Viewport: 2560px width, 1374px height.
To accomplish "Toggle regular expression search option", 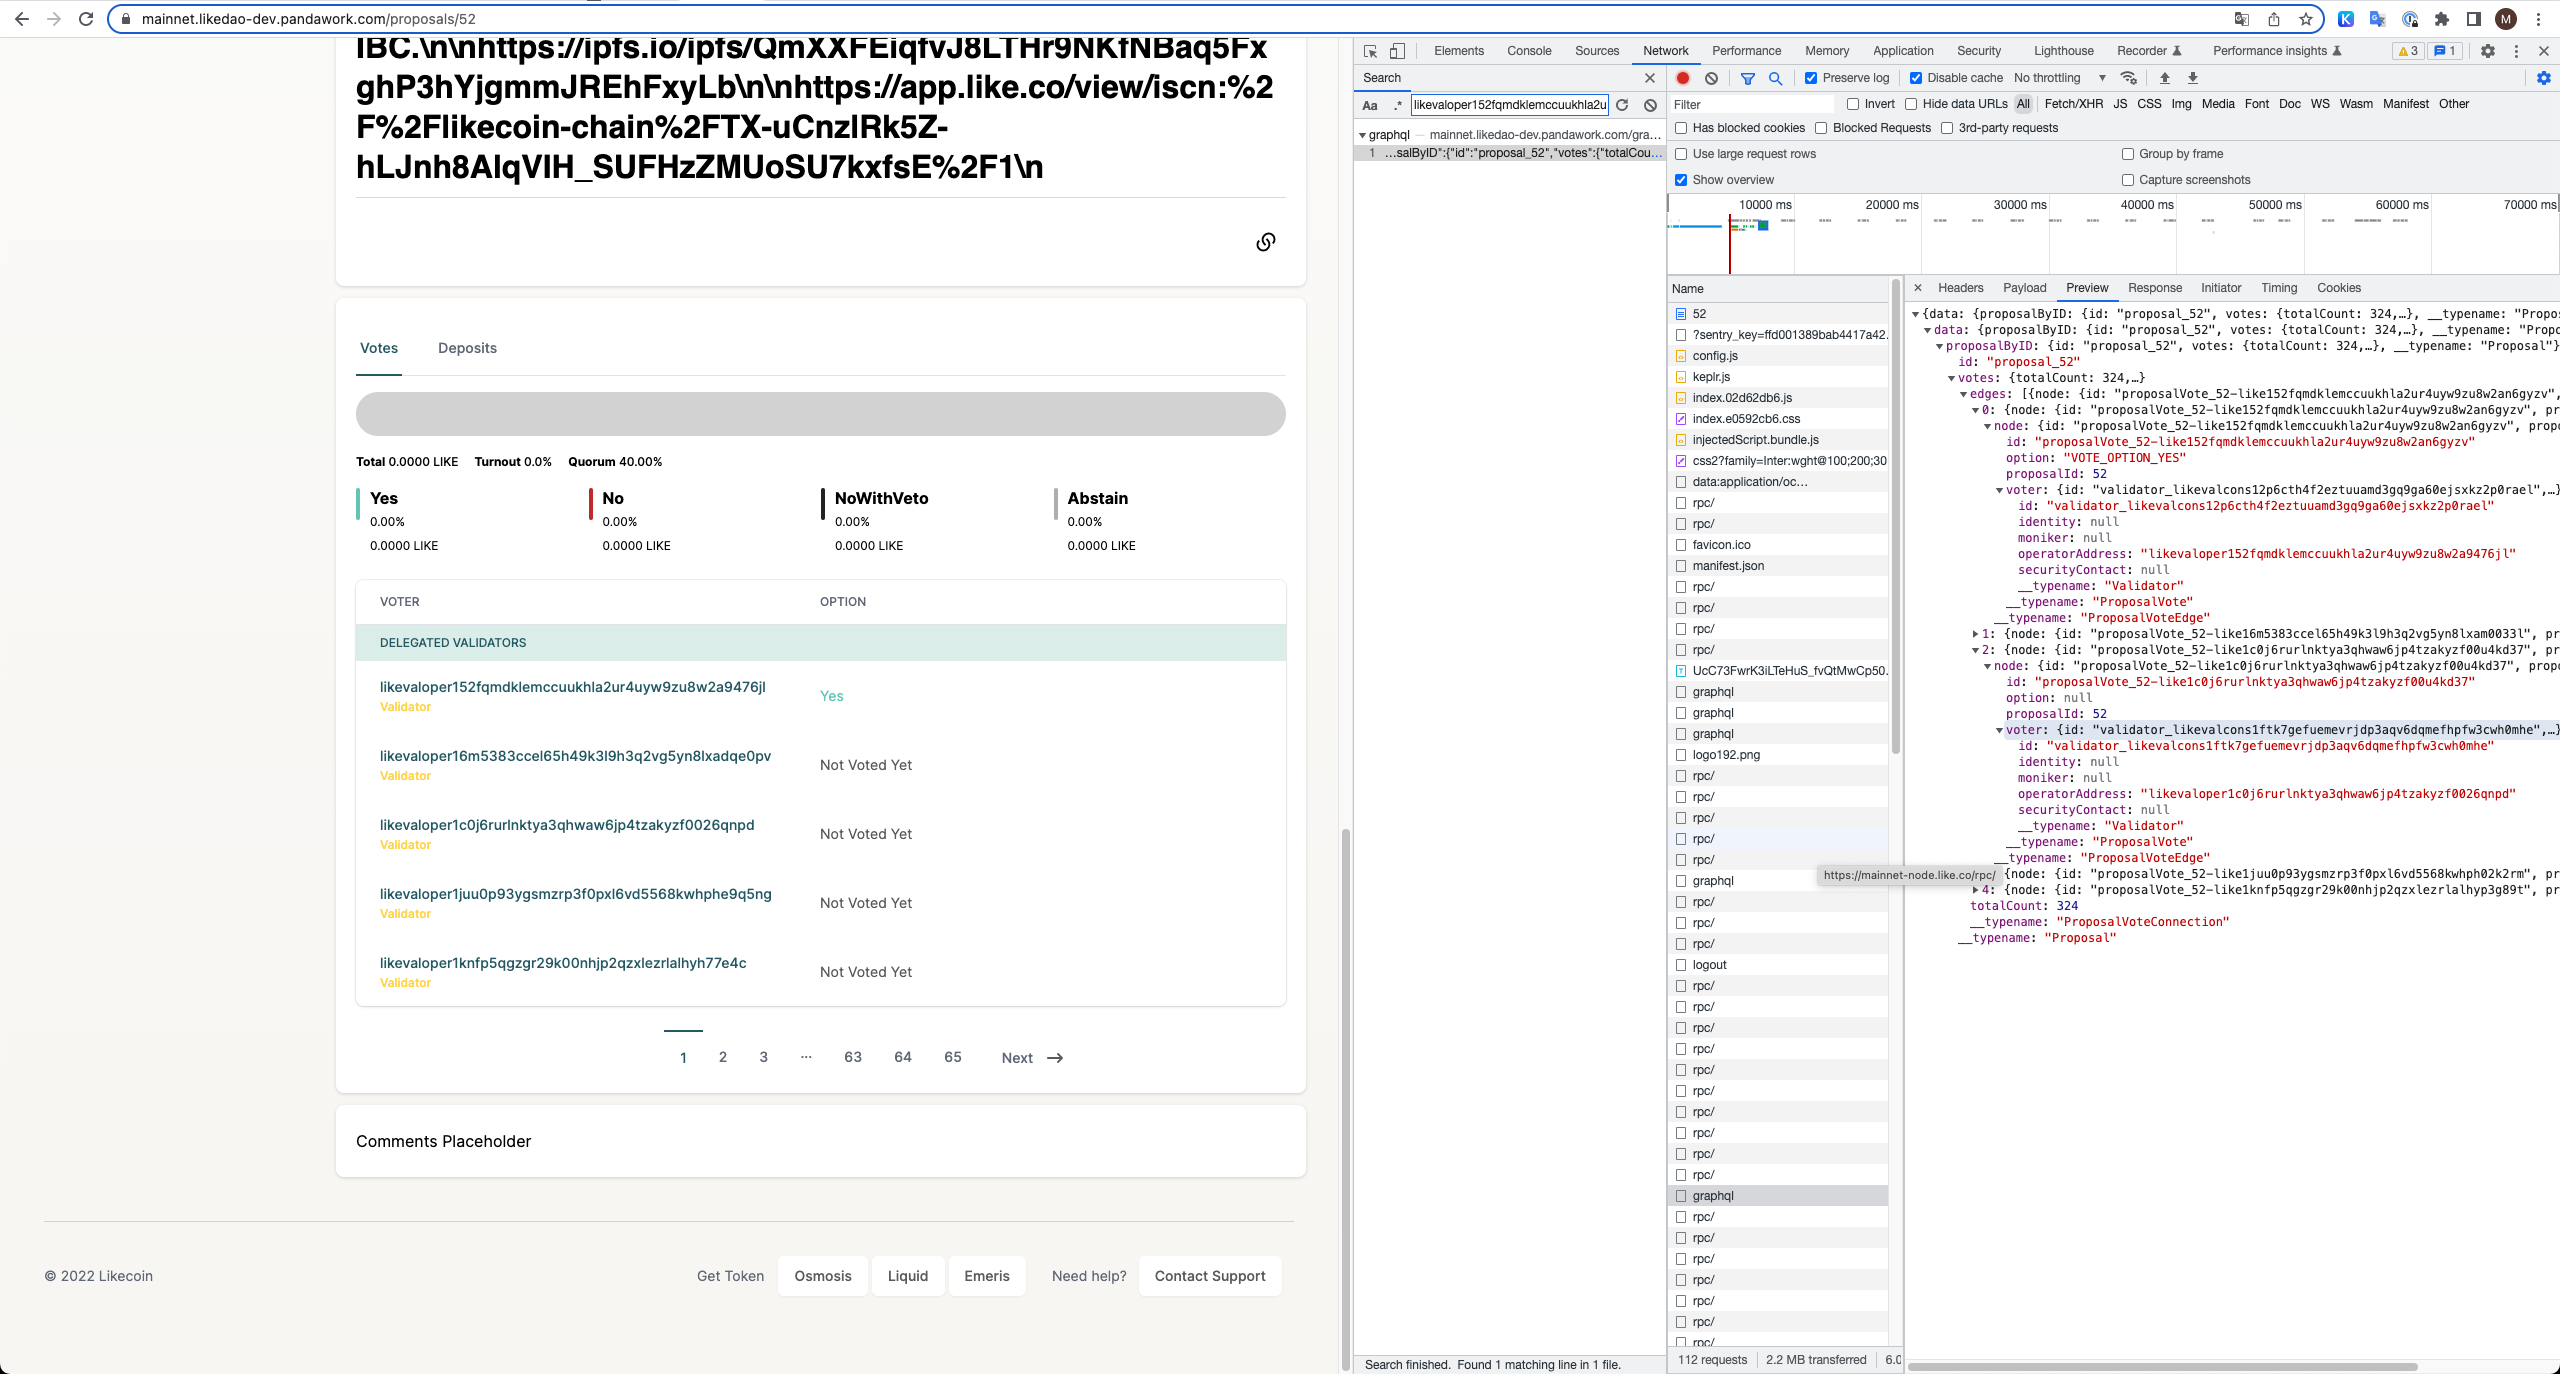I will (x=1397, y=105).
